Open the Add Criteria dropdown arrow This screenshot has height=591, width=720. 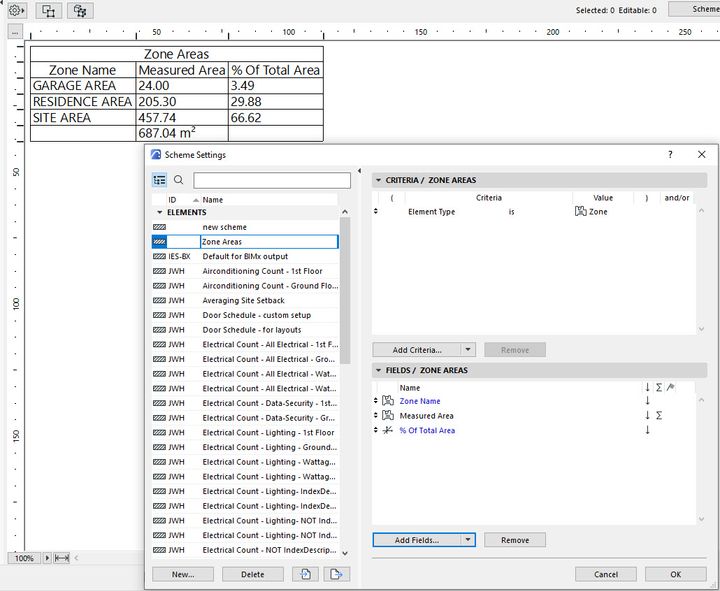(467, 350)
